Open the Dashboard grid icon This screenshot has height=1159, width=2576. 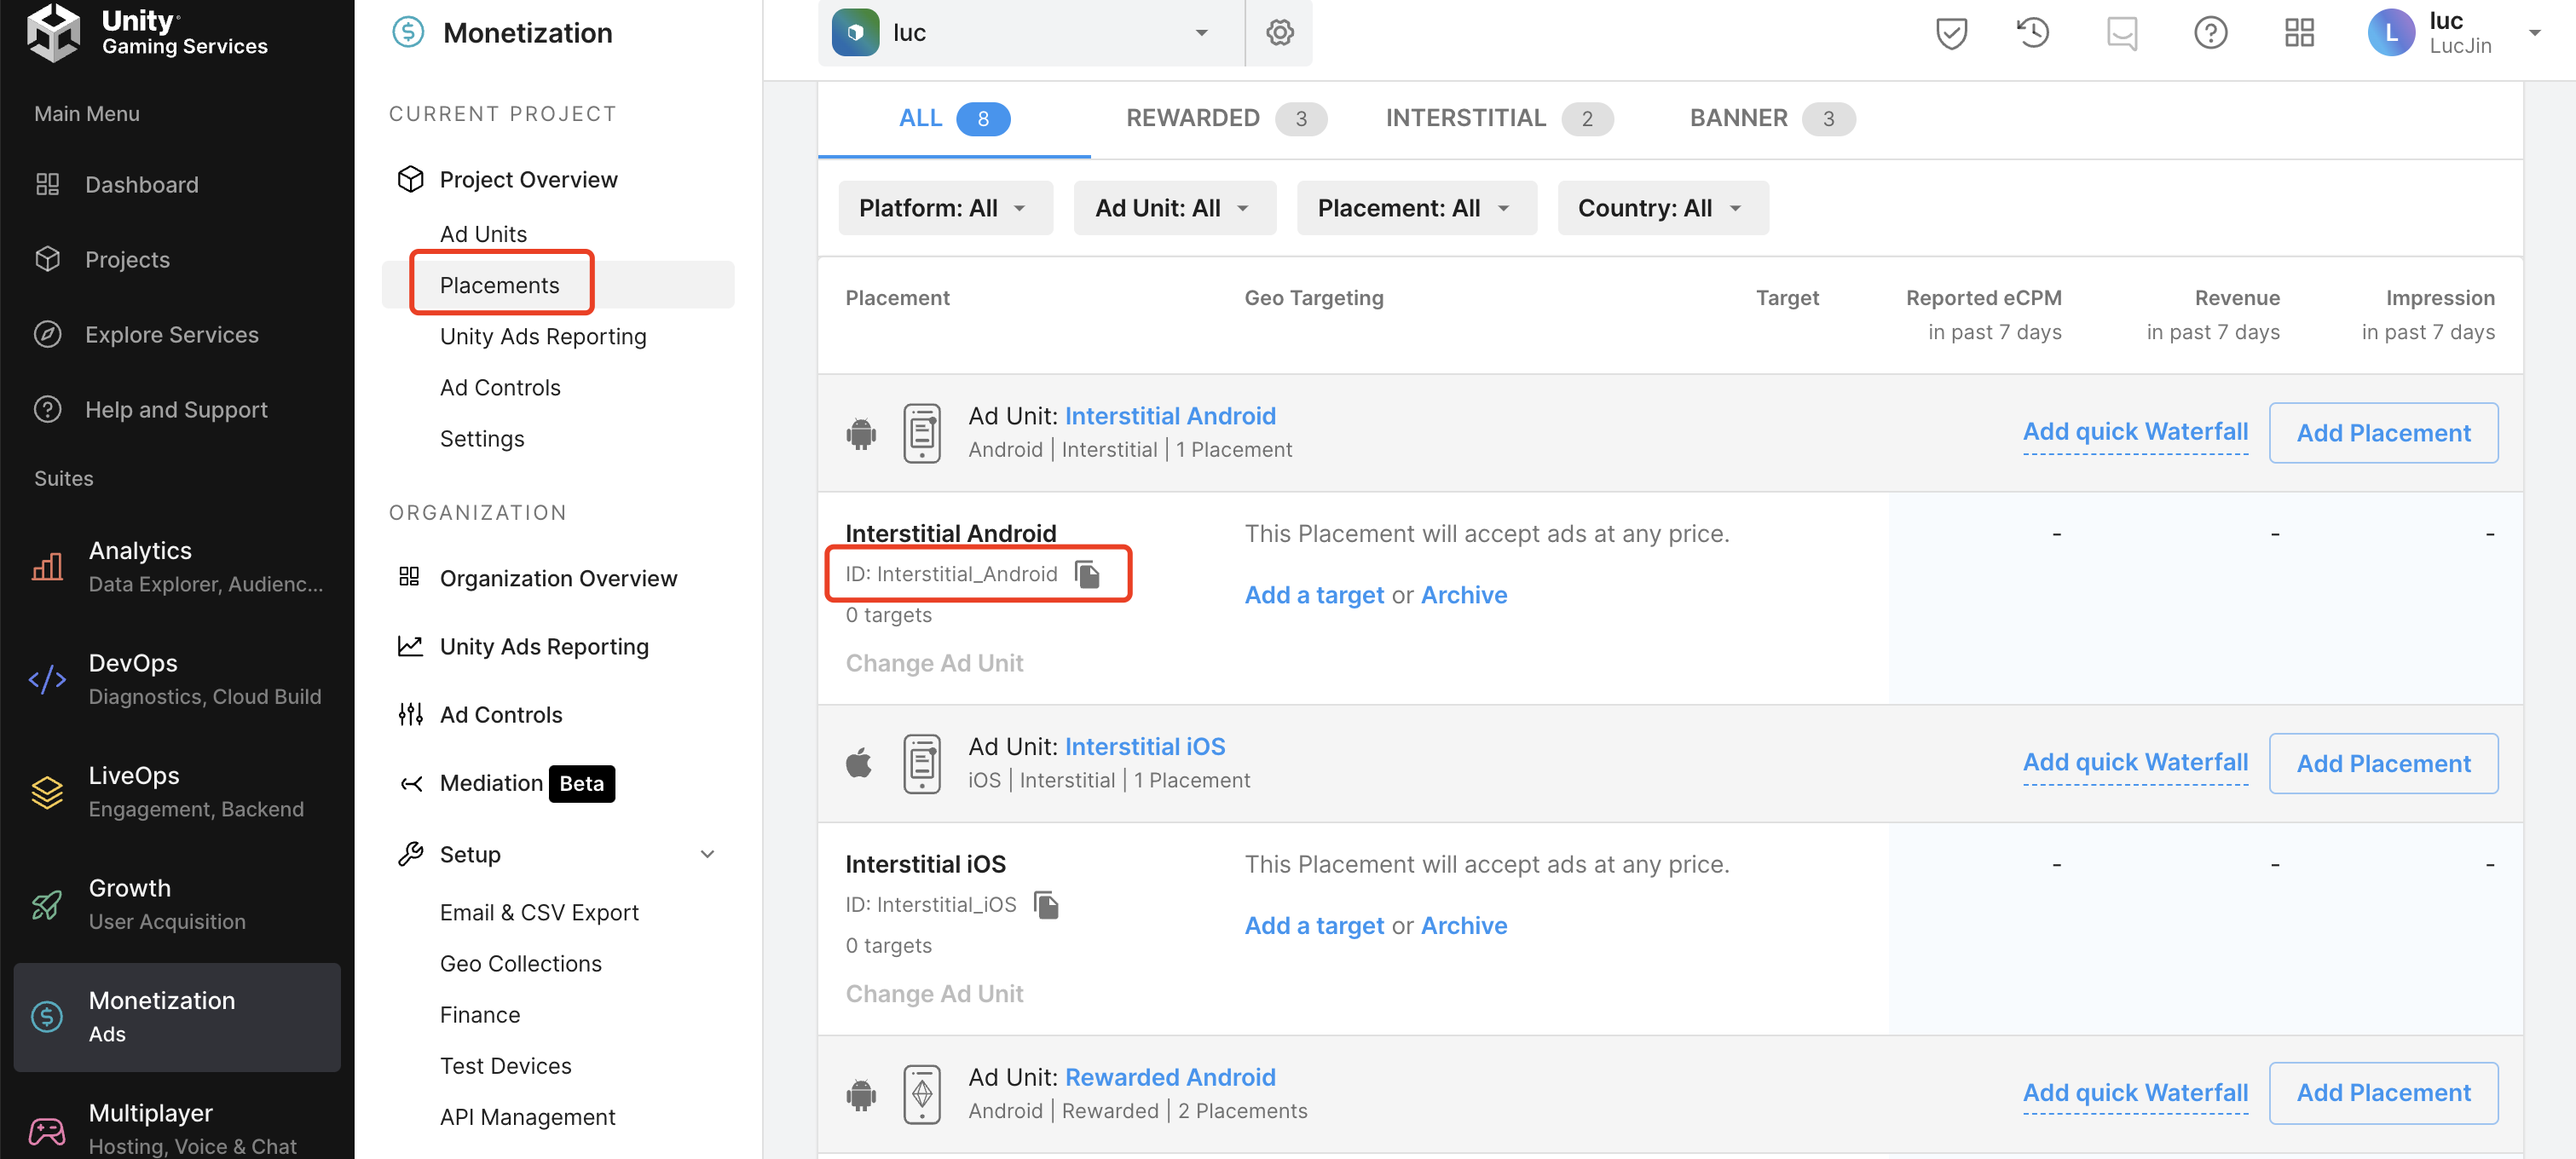tap(47, 184)
